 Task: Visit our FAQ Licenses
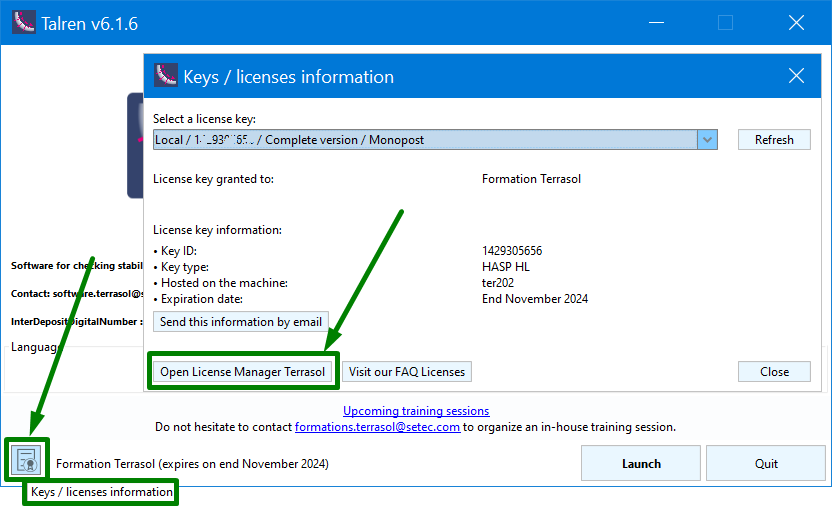pyautogui.click(x=407, y=372)
